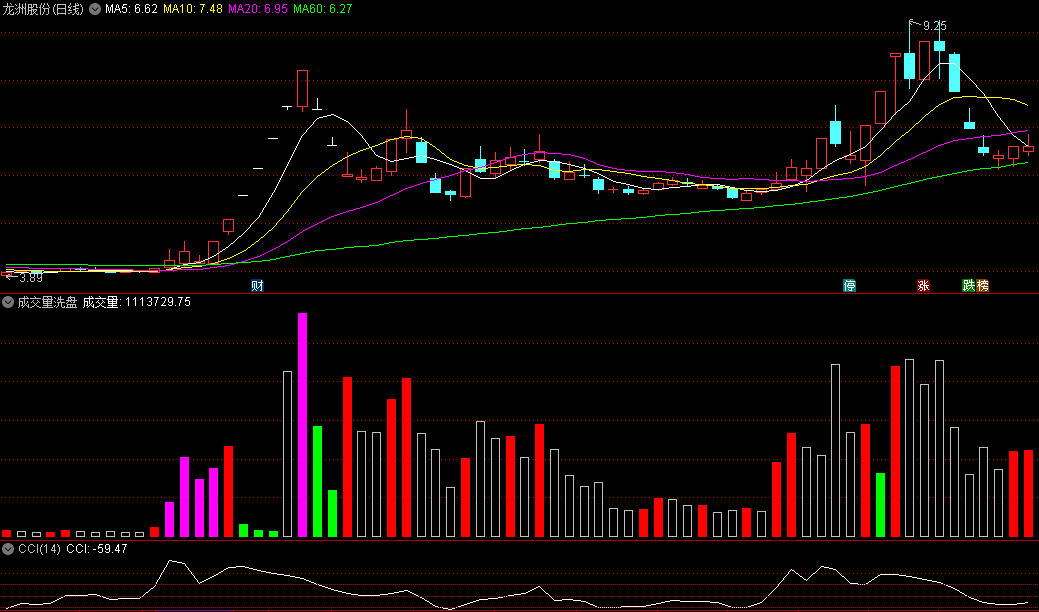Click the green 跌 marker icon

click(969, 285)
